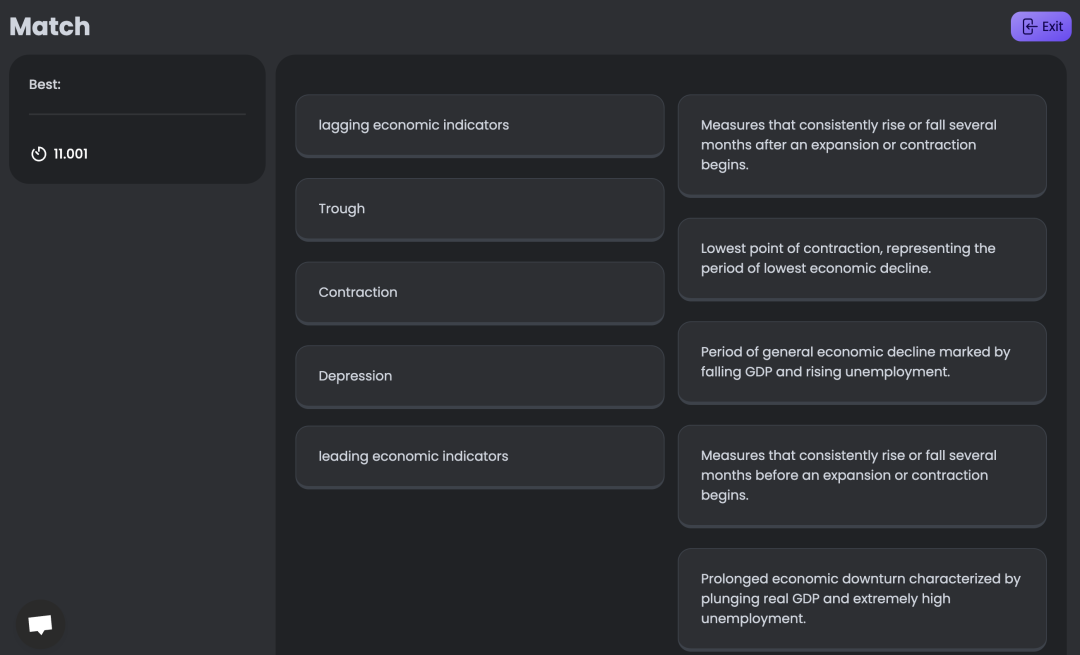The image size is (1080, 655).
Task: Select the 'Depression' term card
Action: pos(479,376)
